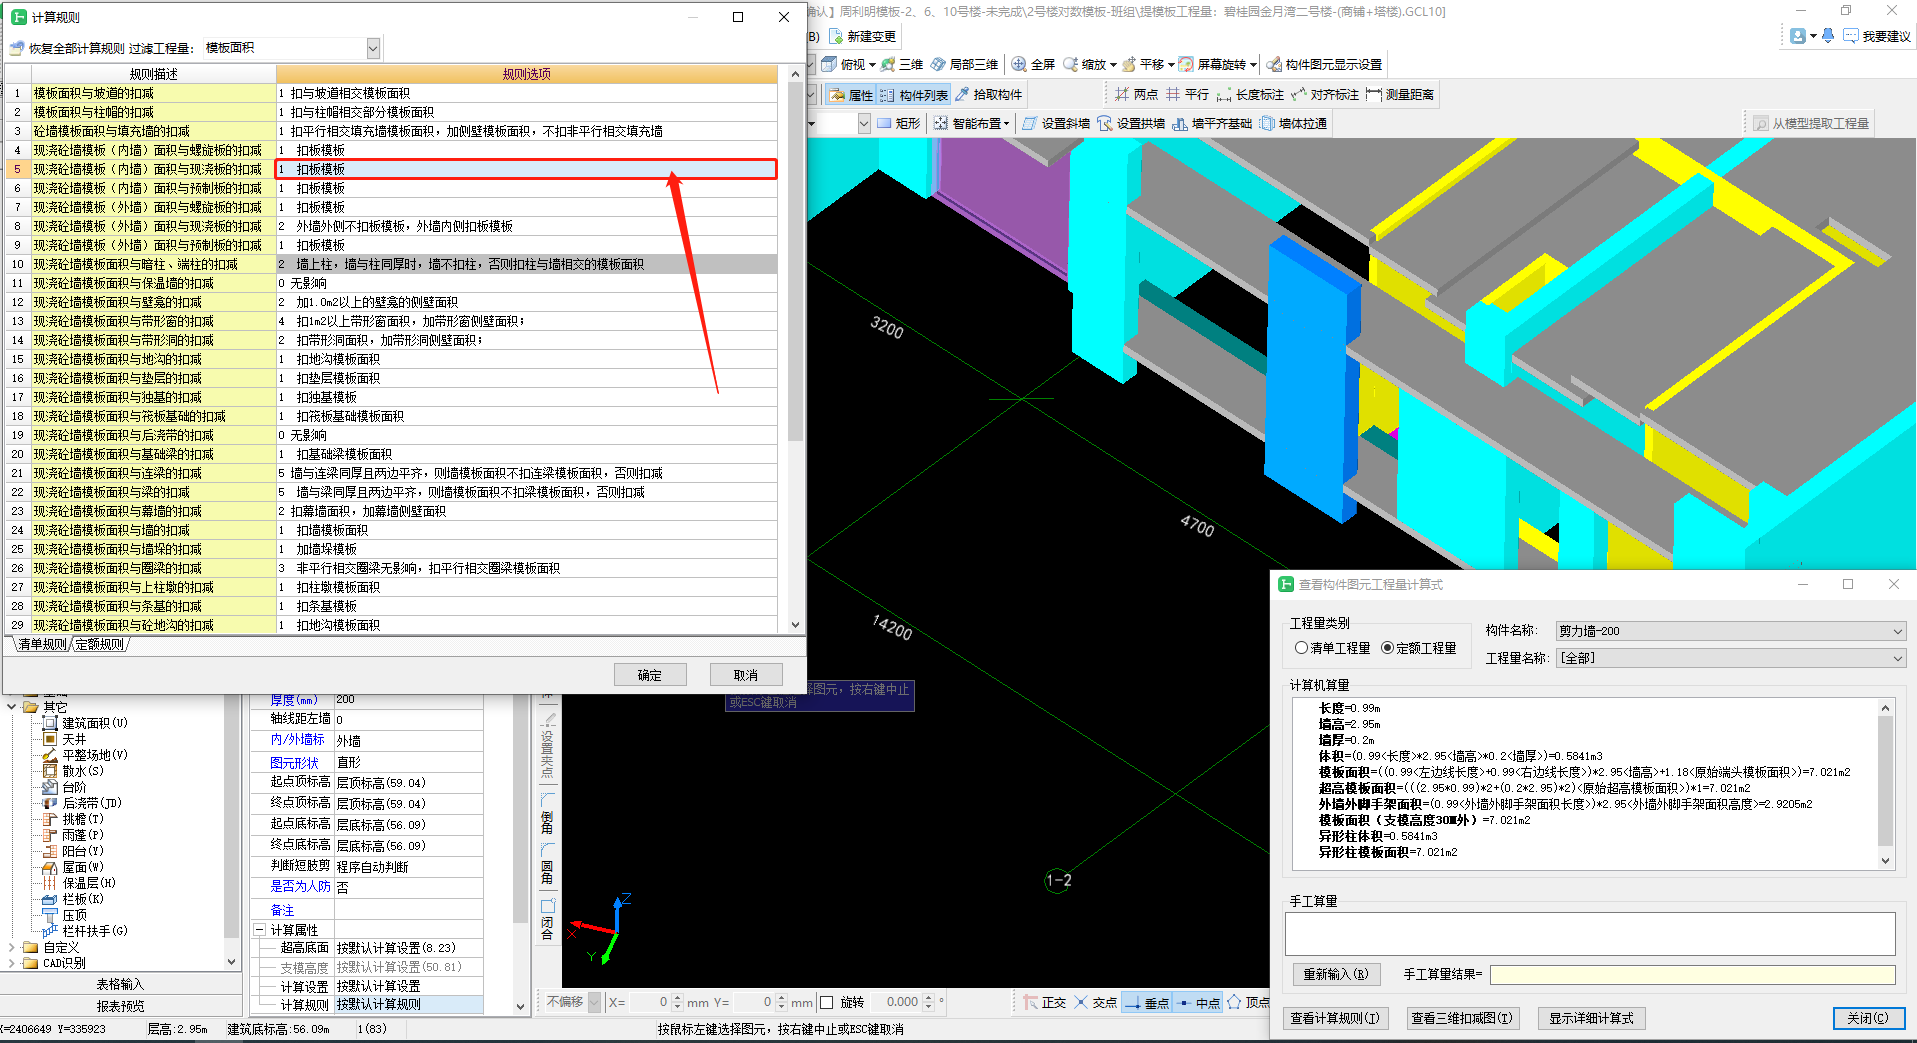The image size is (1917, 1043).
Task: Open 局部三维 partial 3D view
Action: point(964,64)
